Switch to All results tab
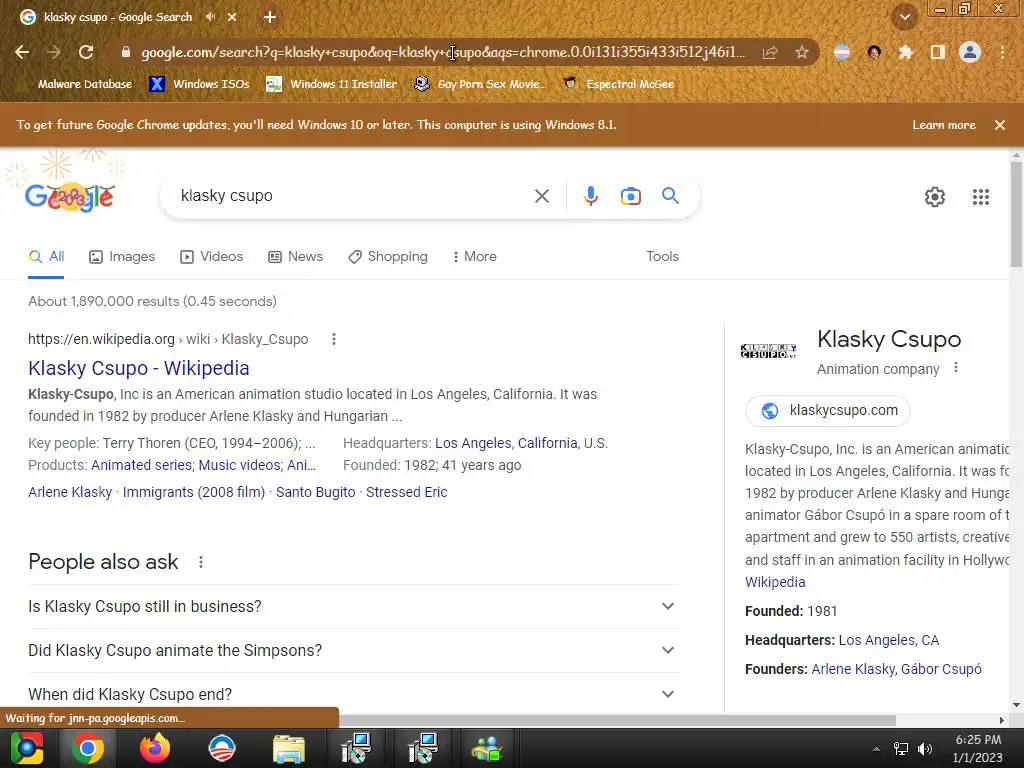The image size is (1024, 768). coord(46,257)
